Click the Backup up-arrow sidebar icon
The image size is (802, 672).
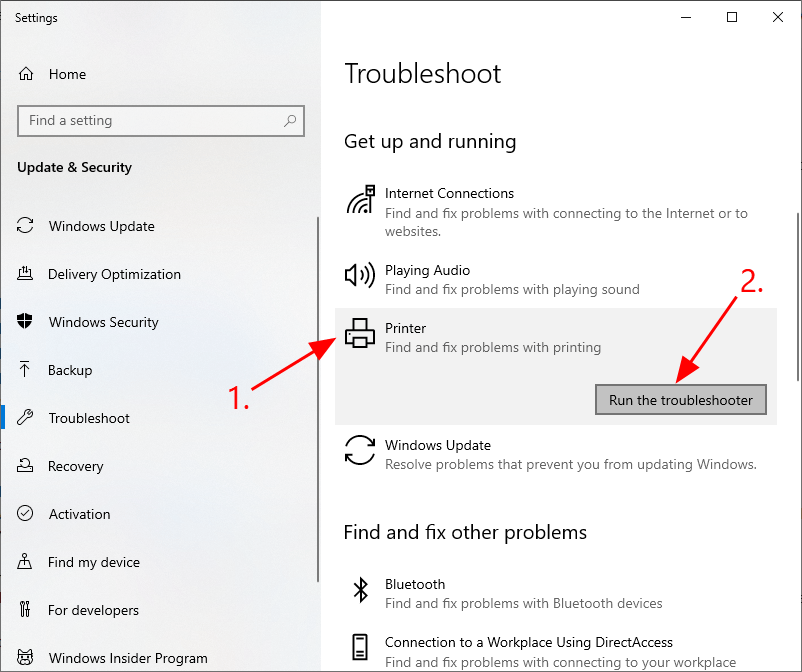(x=24, y=370)
